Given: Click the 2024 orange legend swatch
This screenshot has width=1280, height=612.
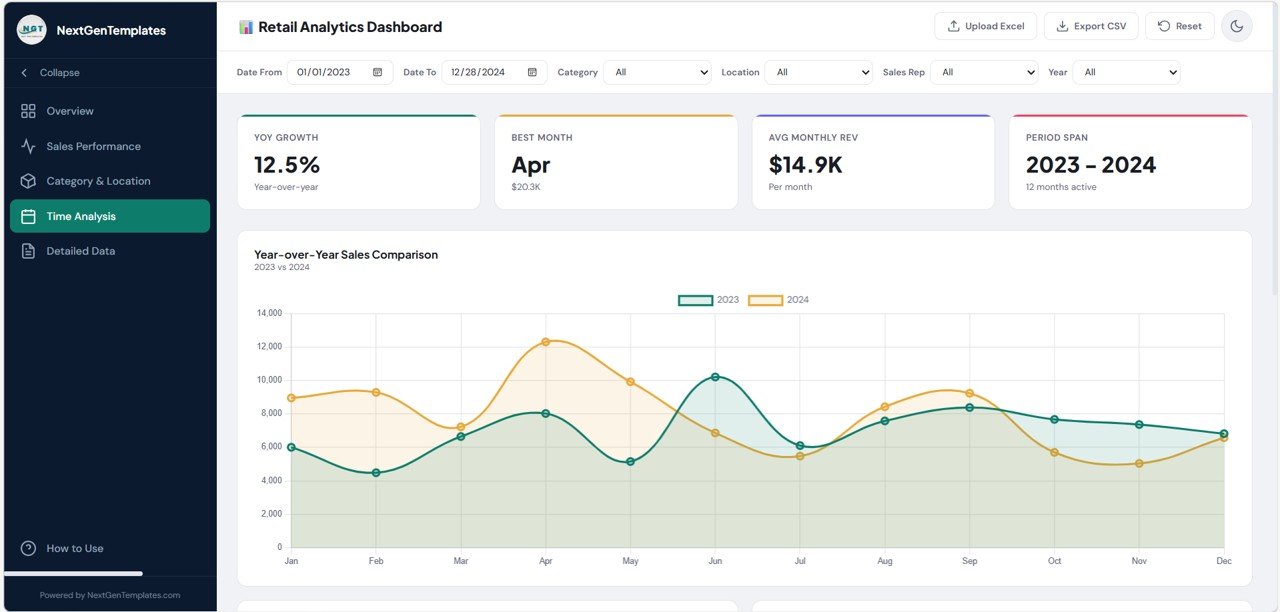Looking at the screenshot, I should coord(764,299).
